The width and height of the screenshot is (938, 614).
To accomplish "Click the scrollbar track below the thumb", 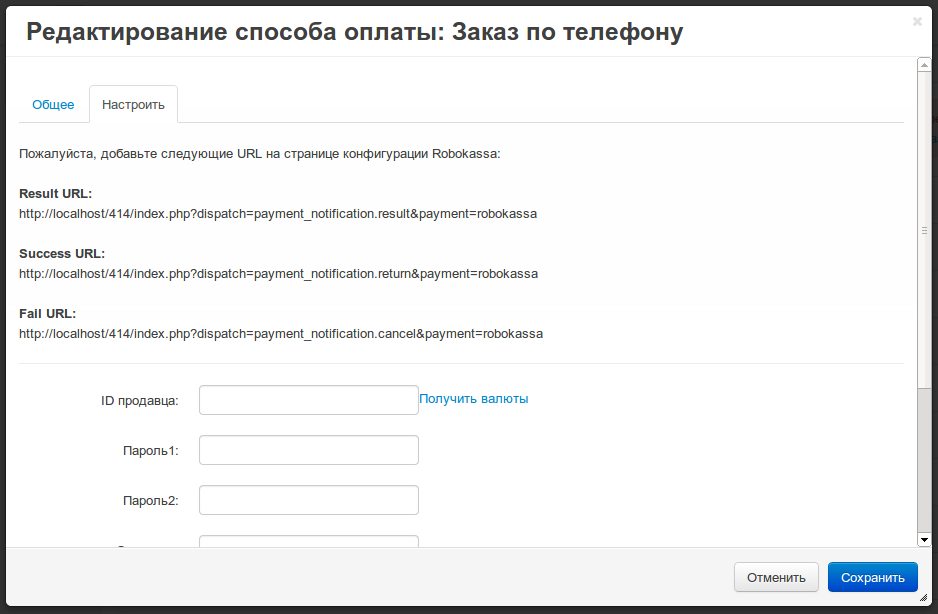I will (x=924, y=460).
